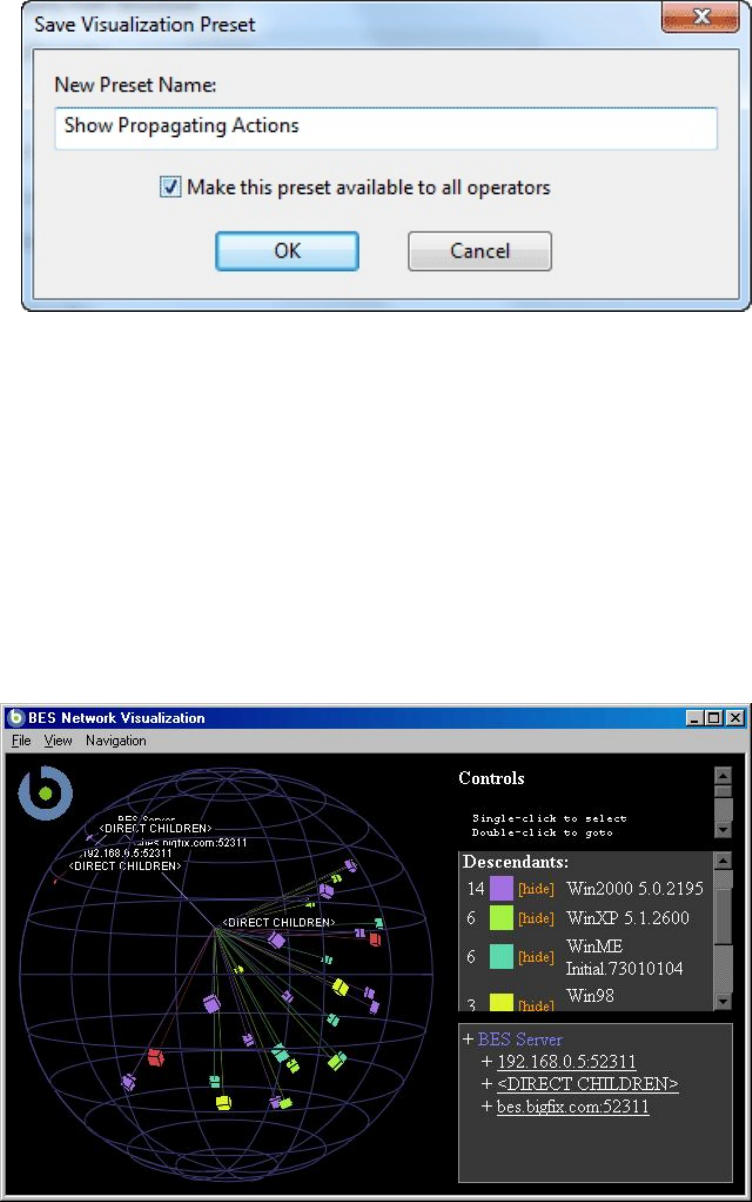The width and height of the screenshot is (752, 1202).
Task: Open the View menu
Action: tap(58, 741)
